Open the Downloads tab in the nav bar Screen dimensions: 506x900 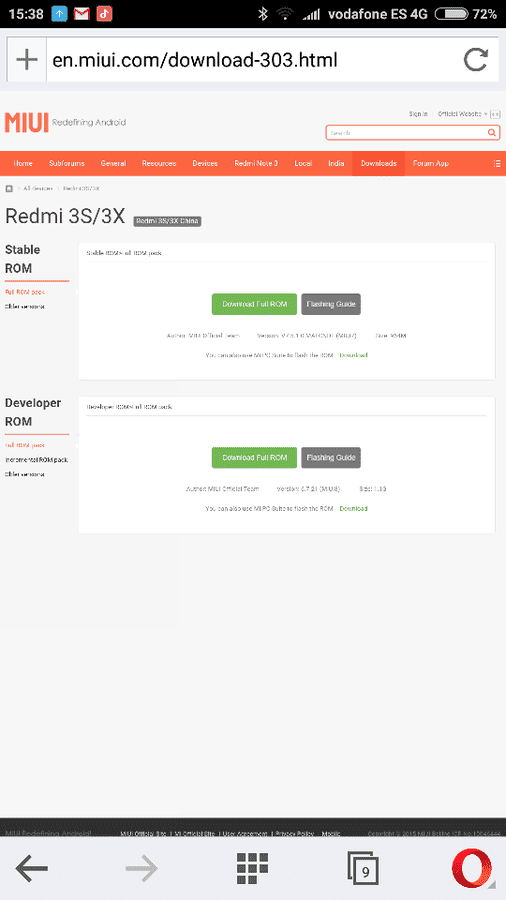379,164
